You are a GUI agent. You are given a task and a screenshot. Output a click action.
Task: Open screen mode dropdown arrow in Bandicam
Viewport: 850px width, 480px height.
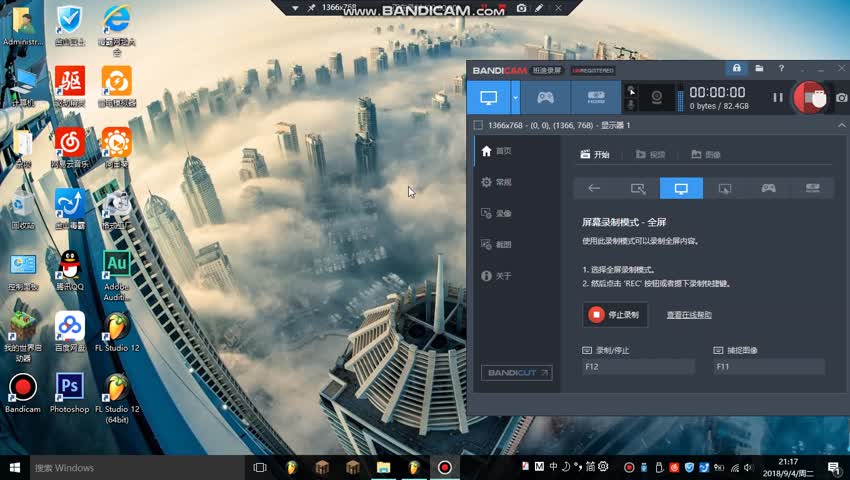516,98
